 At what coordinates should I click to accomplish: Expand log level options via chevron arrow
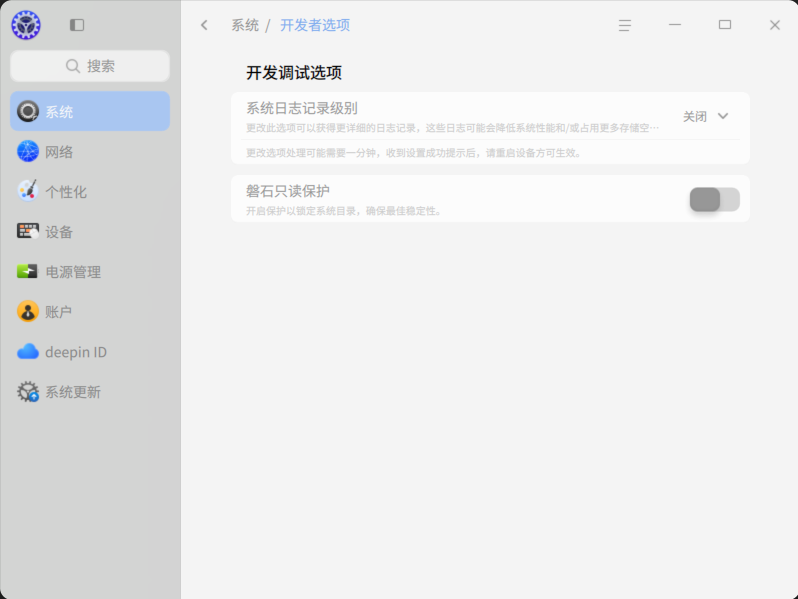[723, 116]
